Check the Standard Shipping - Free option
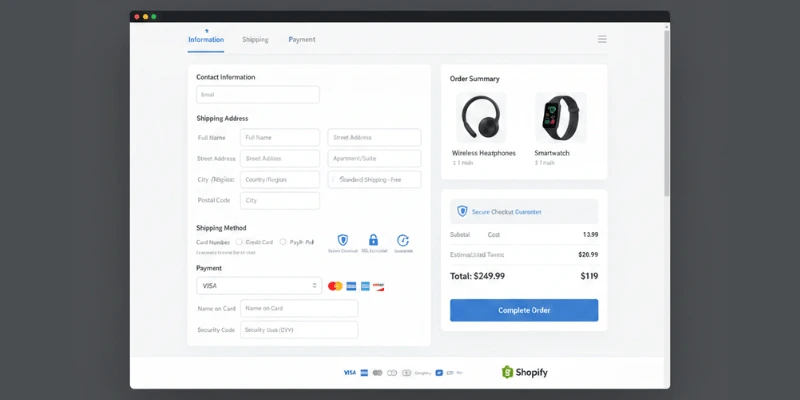The width and height of the screenshot is (800, 400). tap(335, 180)
